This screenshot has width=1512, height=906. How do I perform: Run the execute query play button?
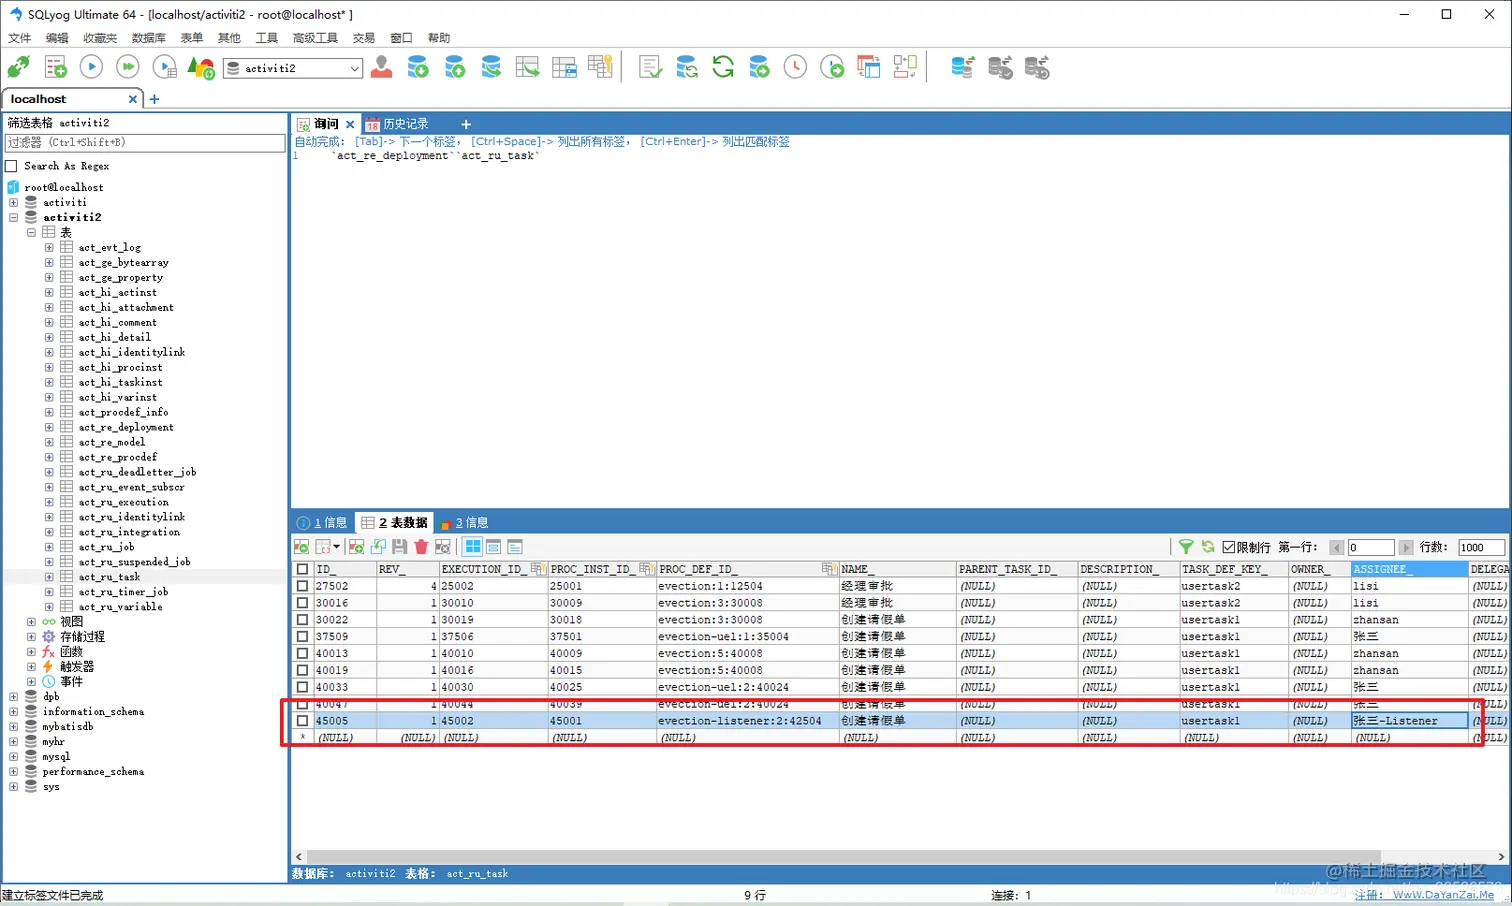pyautogui.click(x=91, y=67)
